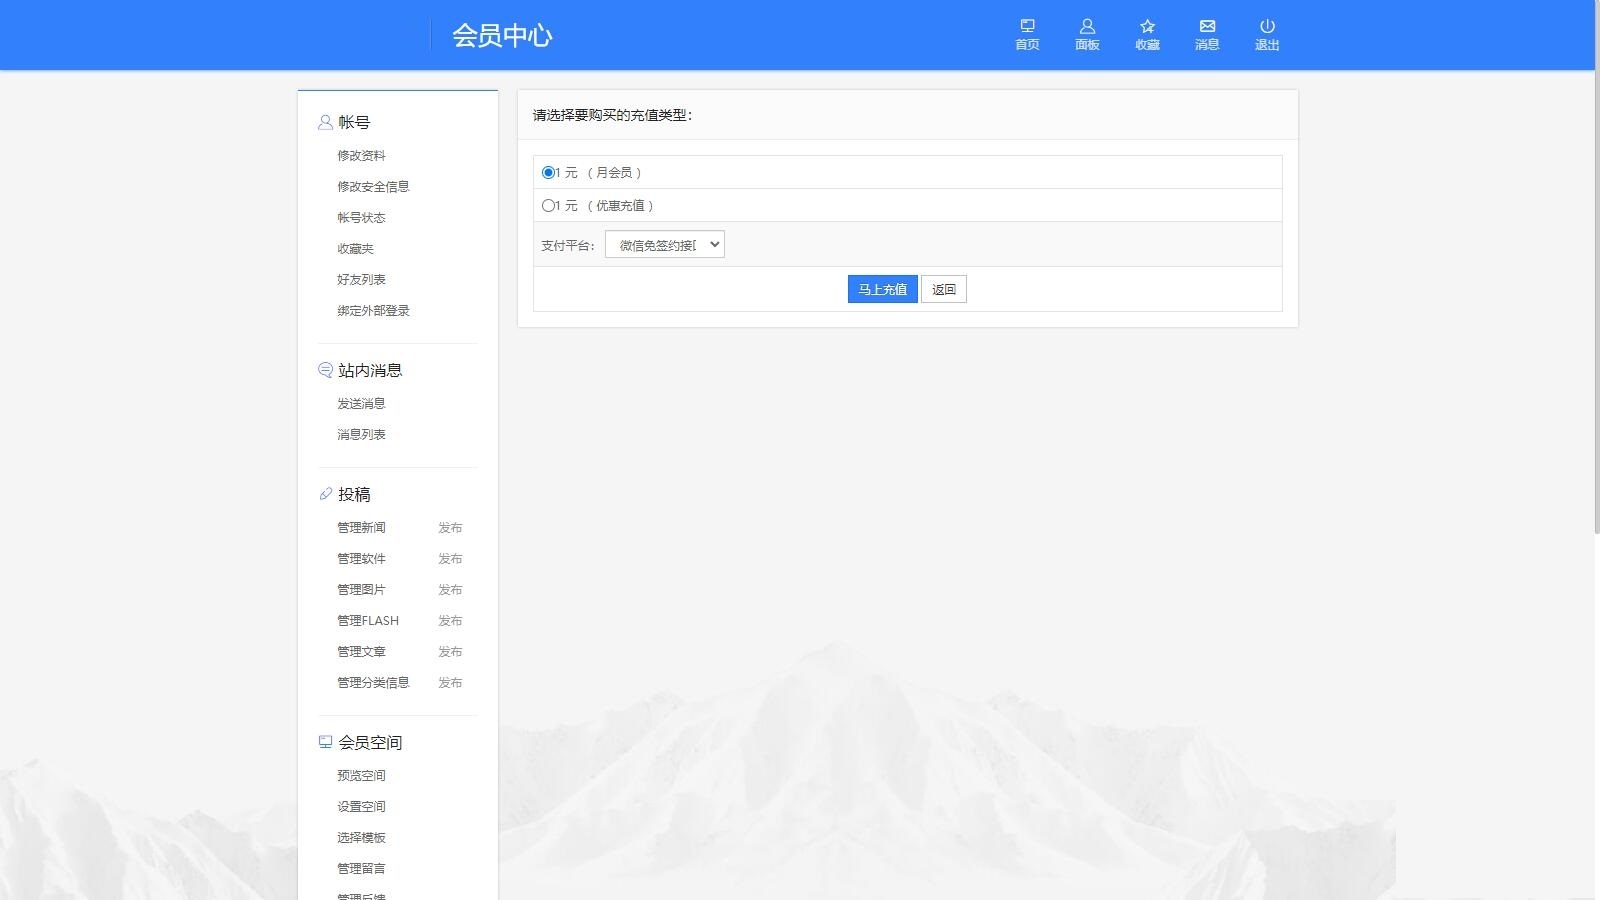Toggle the currently selected recharge type radio

[547, 172]
